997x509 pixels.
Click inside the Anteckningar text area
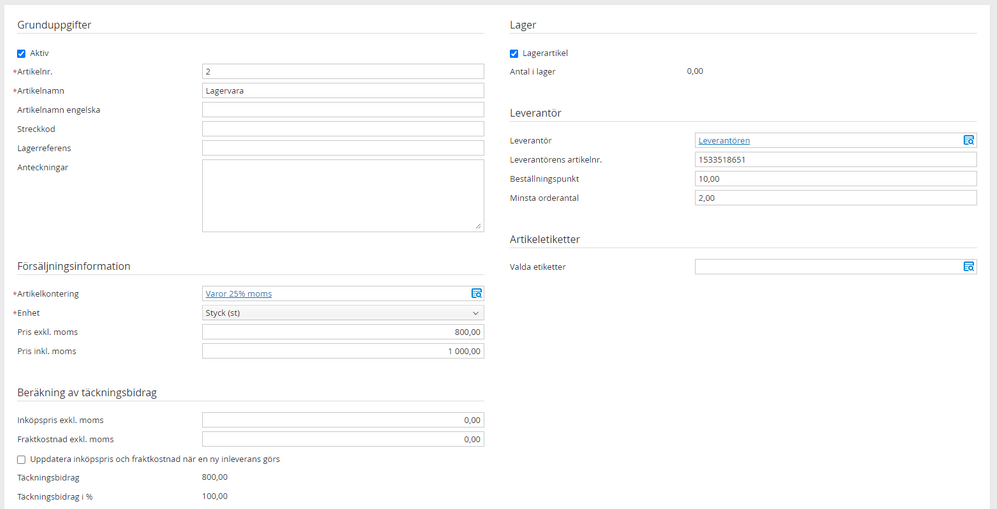(343, 195)
